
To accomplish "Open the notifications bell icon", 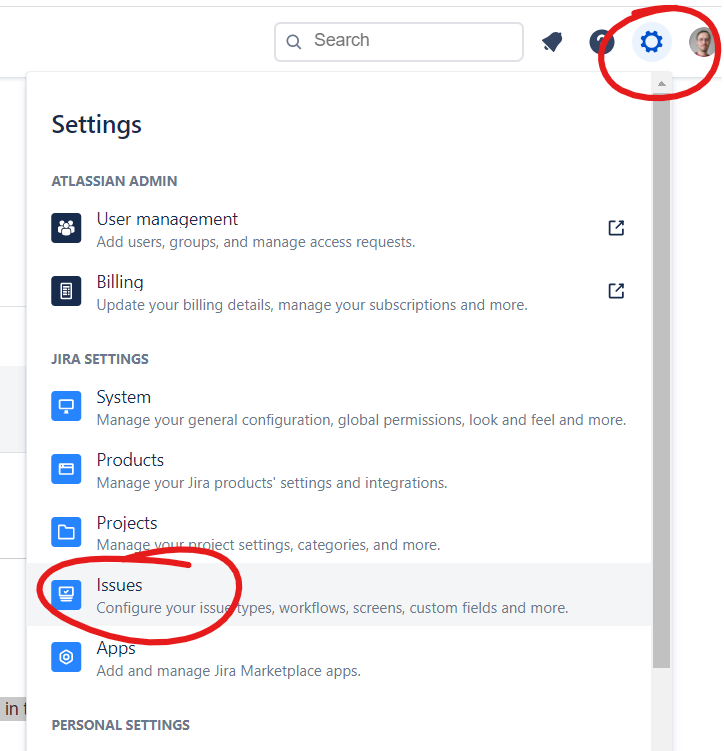I will tap(553, 42).
